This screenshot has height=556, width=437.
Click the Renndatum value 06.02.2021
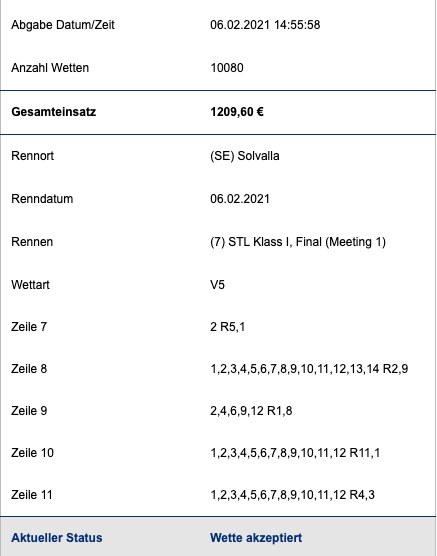(x=240, y=199)
